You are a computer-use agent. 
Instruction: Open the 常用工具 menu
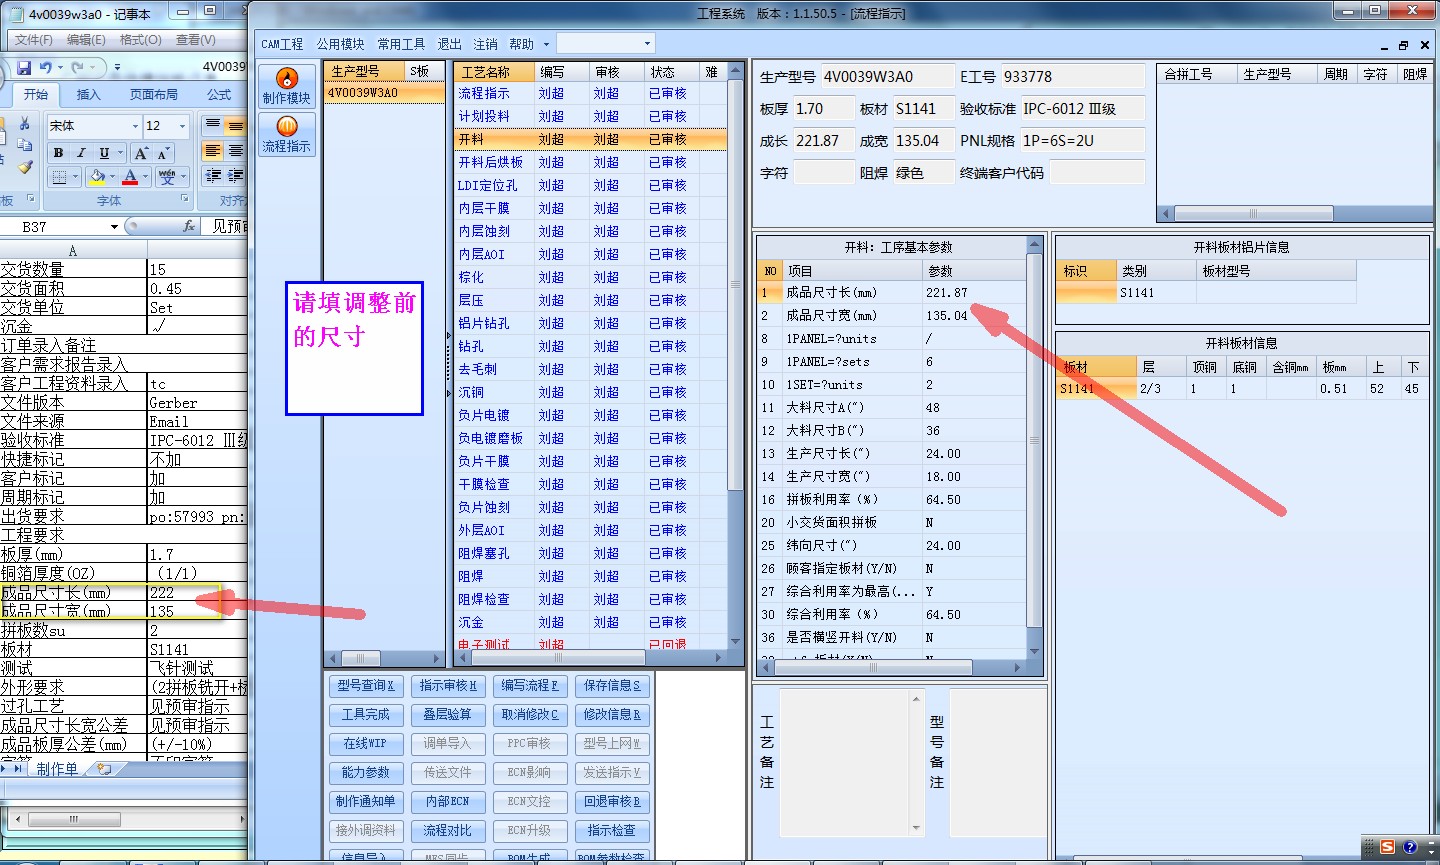point(401,44)
